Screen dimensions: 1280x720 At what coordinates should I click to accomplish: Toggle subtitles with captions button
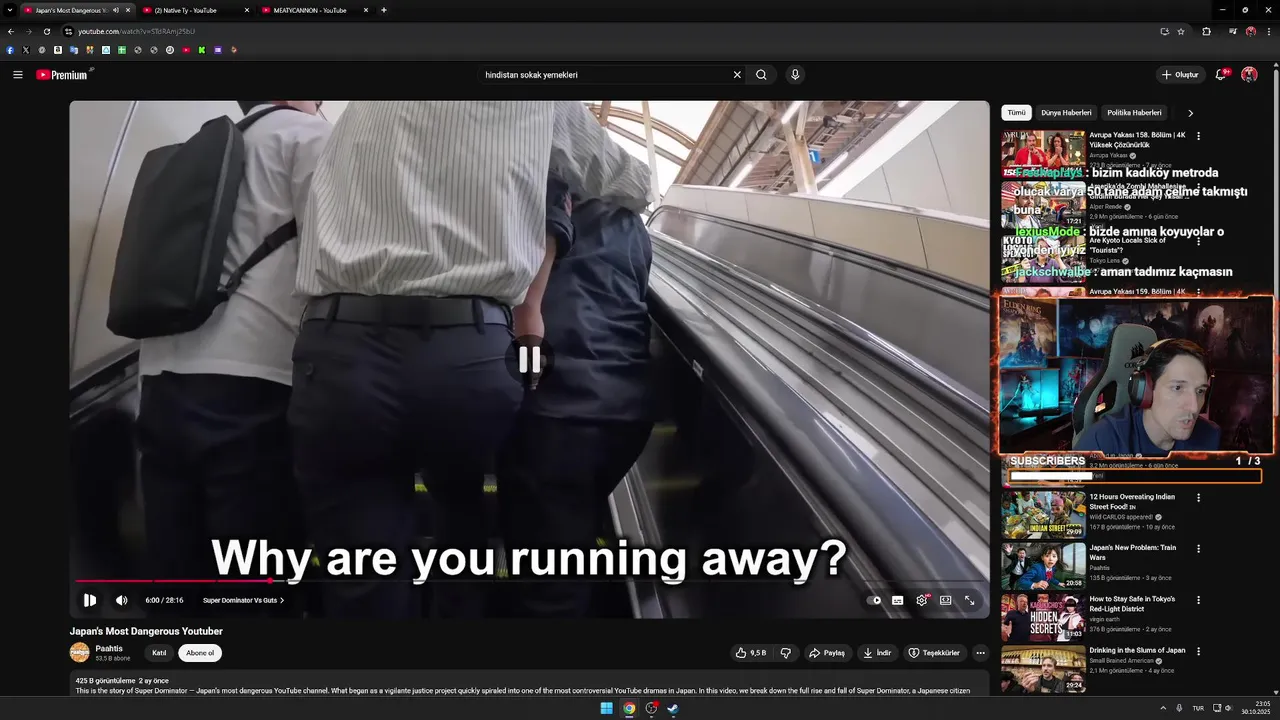click(x=898, y=600)
